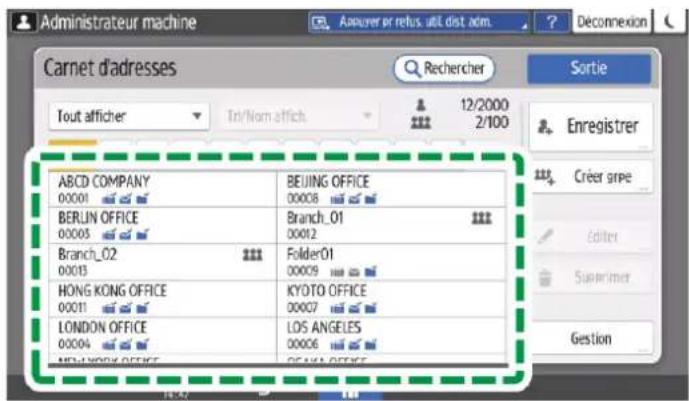Viewport: 689px width, 401px height.
Task: Click the registered users count 12/2000
Action: 484,105
